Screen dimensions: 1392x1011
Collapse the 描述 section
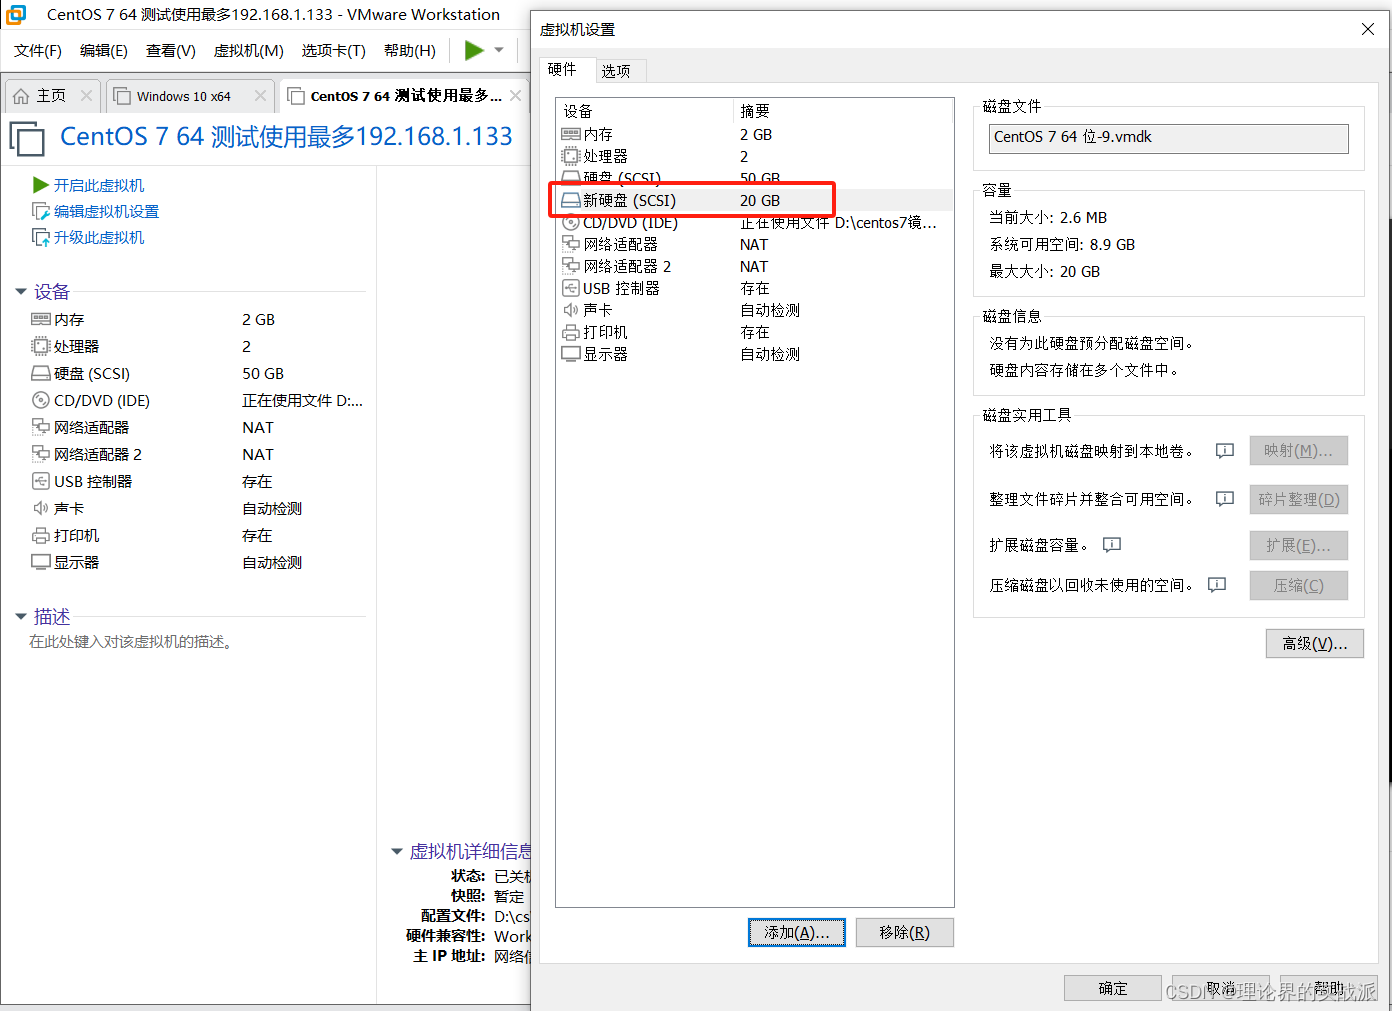click(x=21, y=617)
